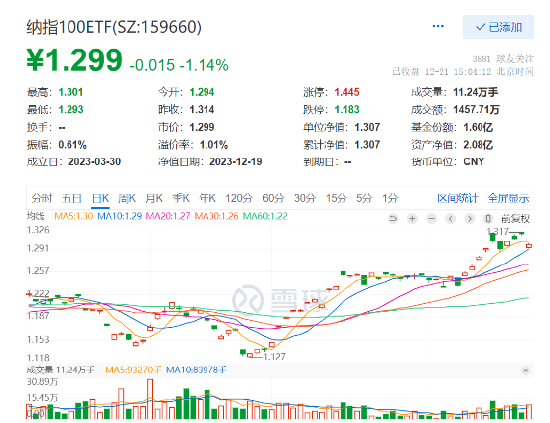Click the 资产净值 value 2.08亿

tap(478, 145)
